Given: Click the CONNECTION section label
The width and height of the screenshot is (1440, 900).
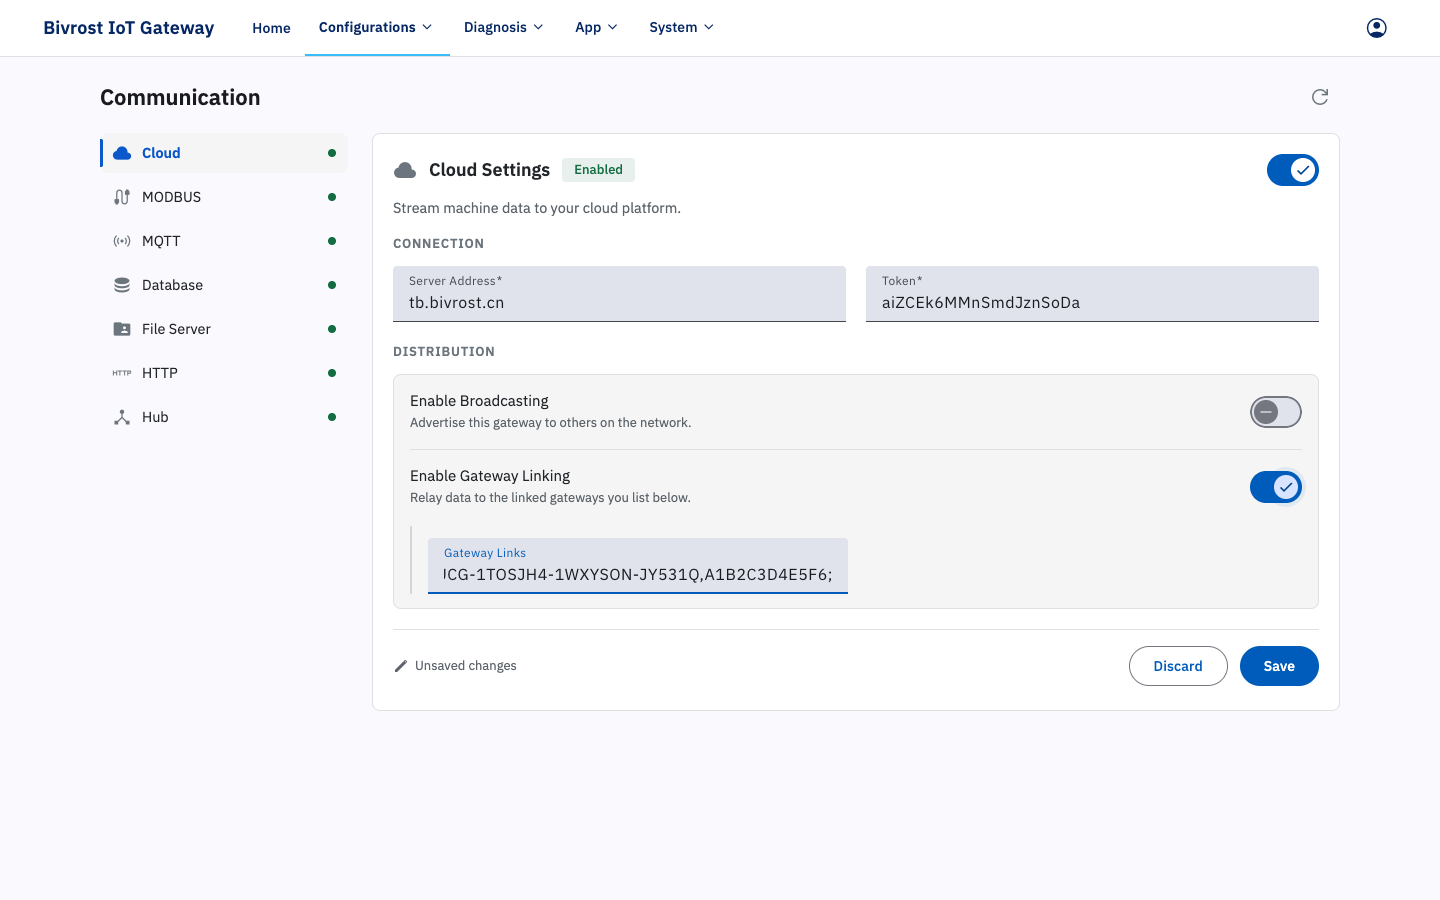Looking at the screenshot, I should point(438,244).
